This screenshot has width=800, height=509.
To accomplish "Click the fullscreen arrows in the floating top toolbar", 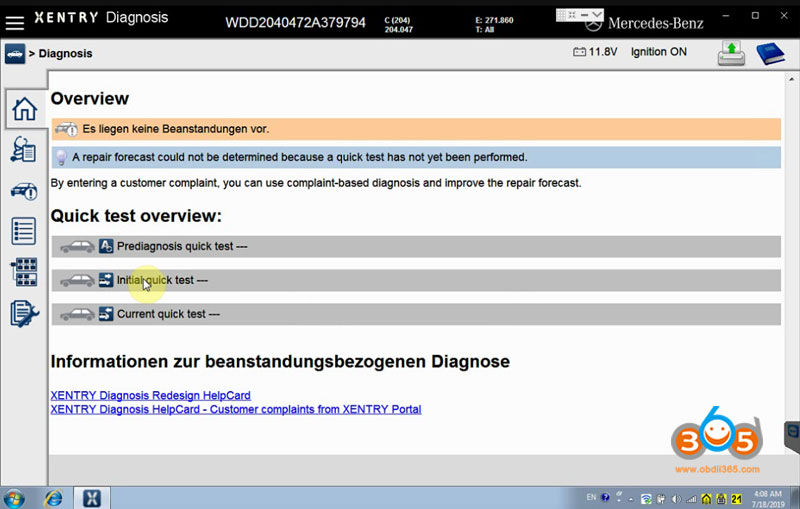I will 572,15.
